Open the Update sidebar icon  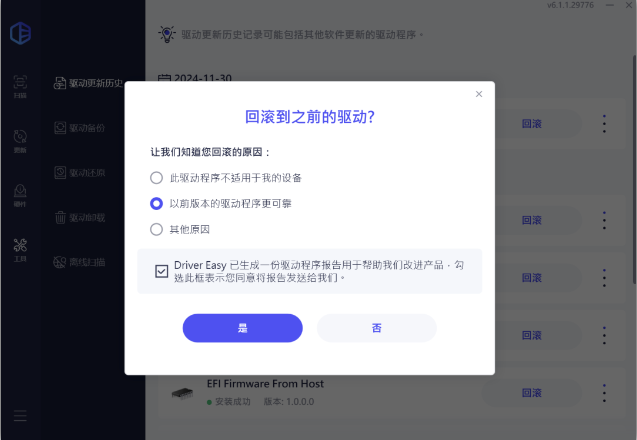click(20, 141)
